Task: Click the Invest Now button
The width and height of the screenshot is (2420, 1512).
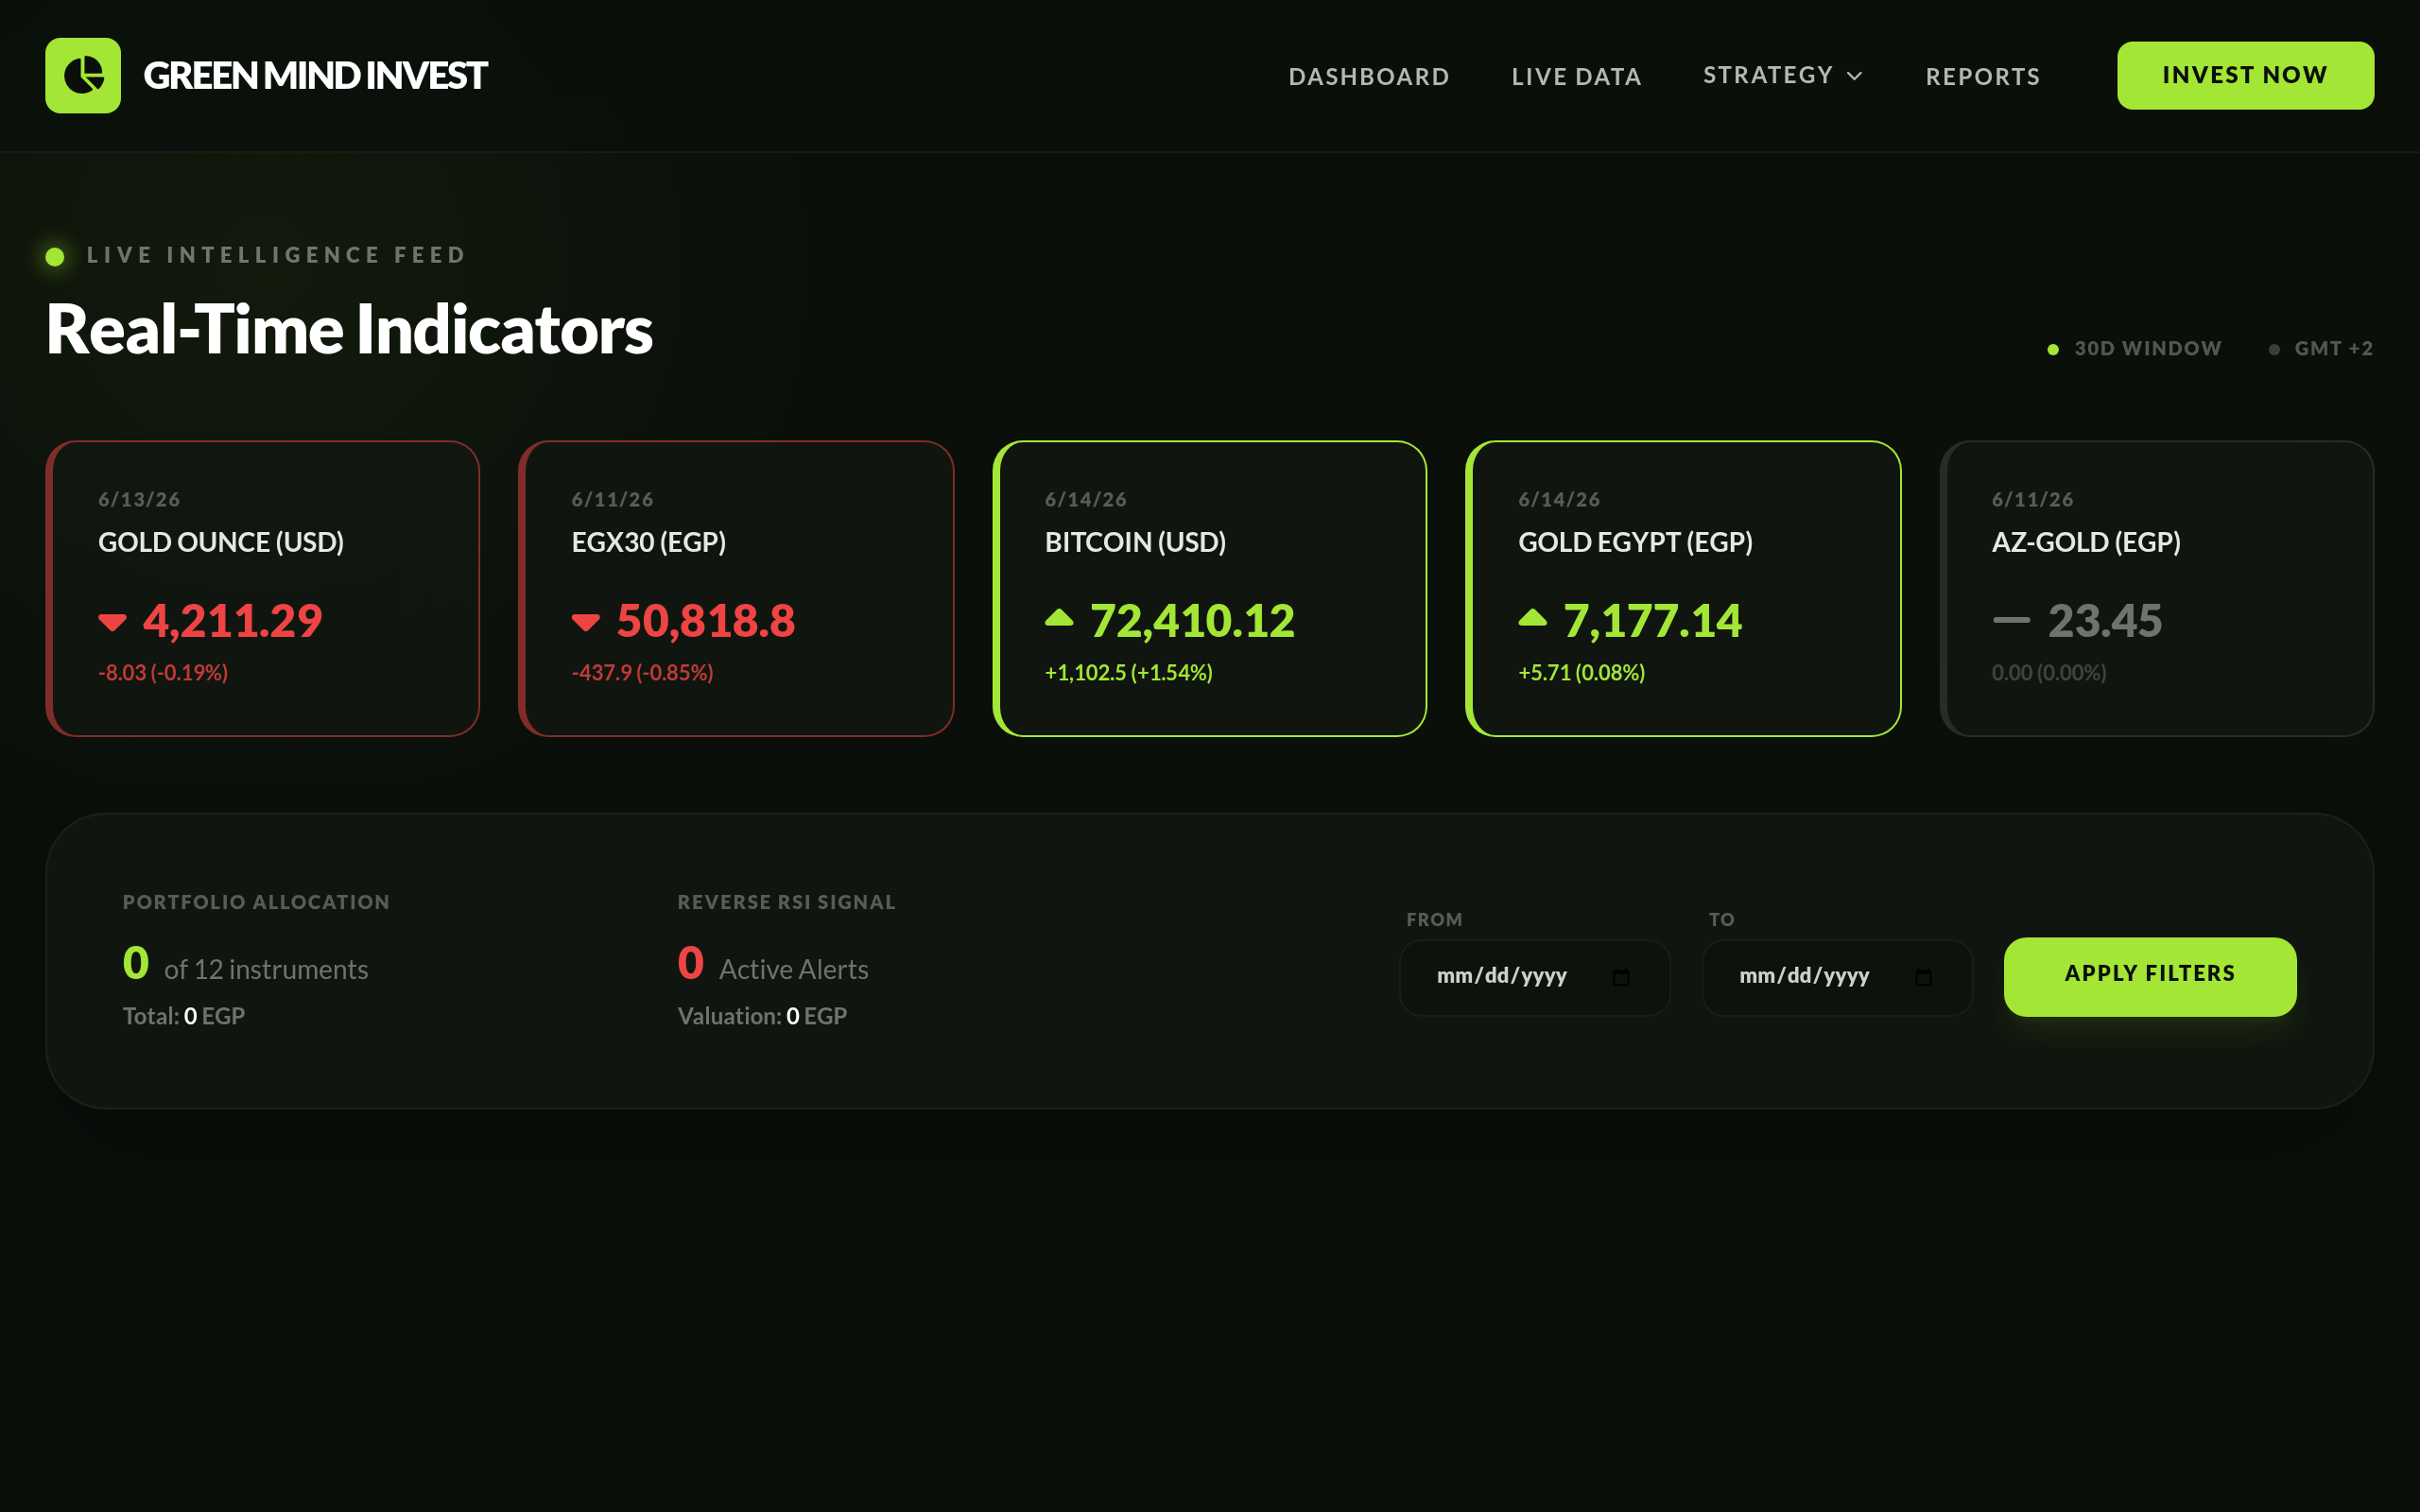Action: [x=2245, y=76]
